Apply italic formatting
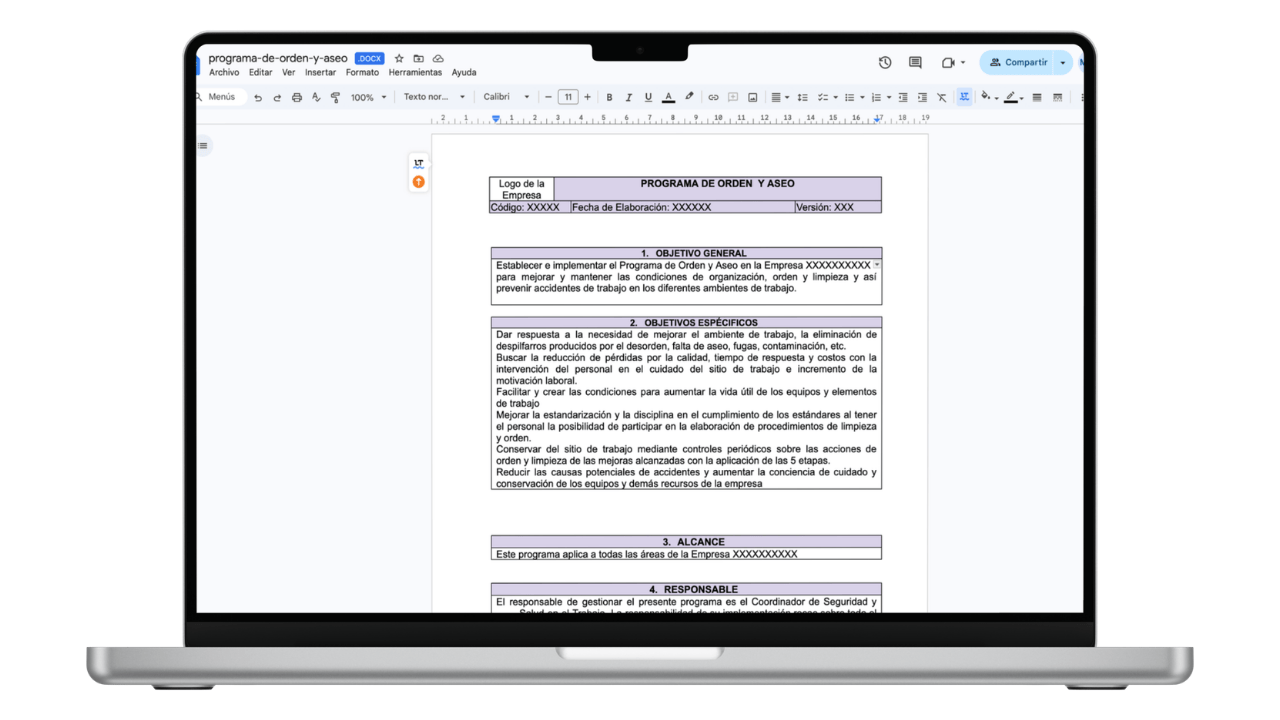This screenshot has width=1280, height=720. coord(628,97)
